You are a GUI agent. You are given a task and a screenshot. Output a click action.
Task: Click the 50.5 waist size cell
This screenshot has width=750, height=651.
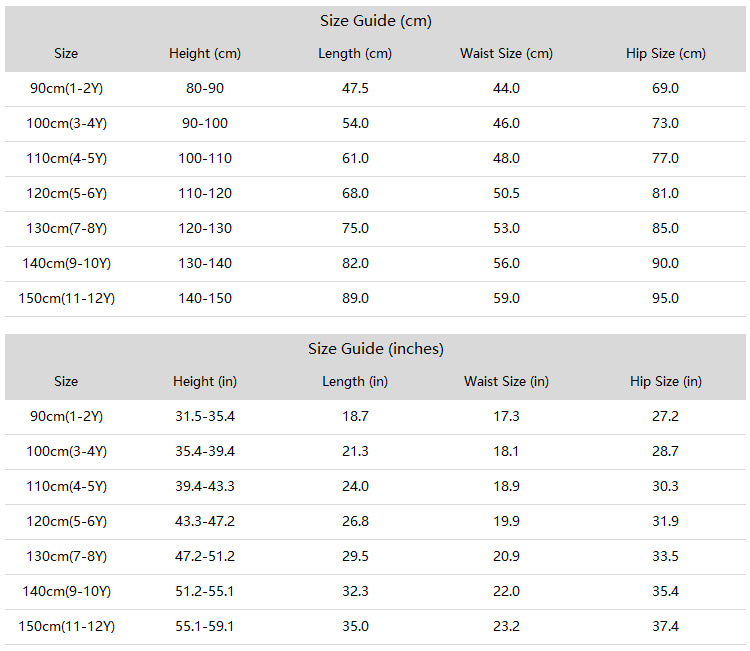coord(506,194)
